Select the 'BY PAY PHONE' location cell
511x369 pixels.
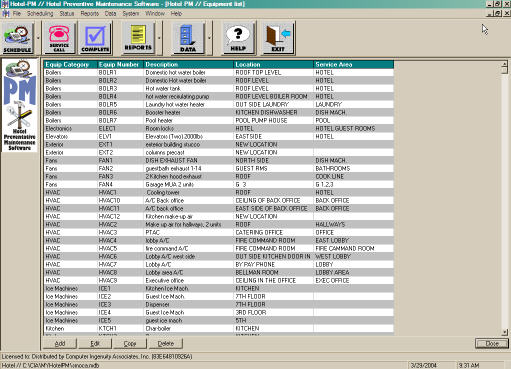click(274, 264)
